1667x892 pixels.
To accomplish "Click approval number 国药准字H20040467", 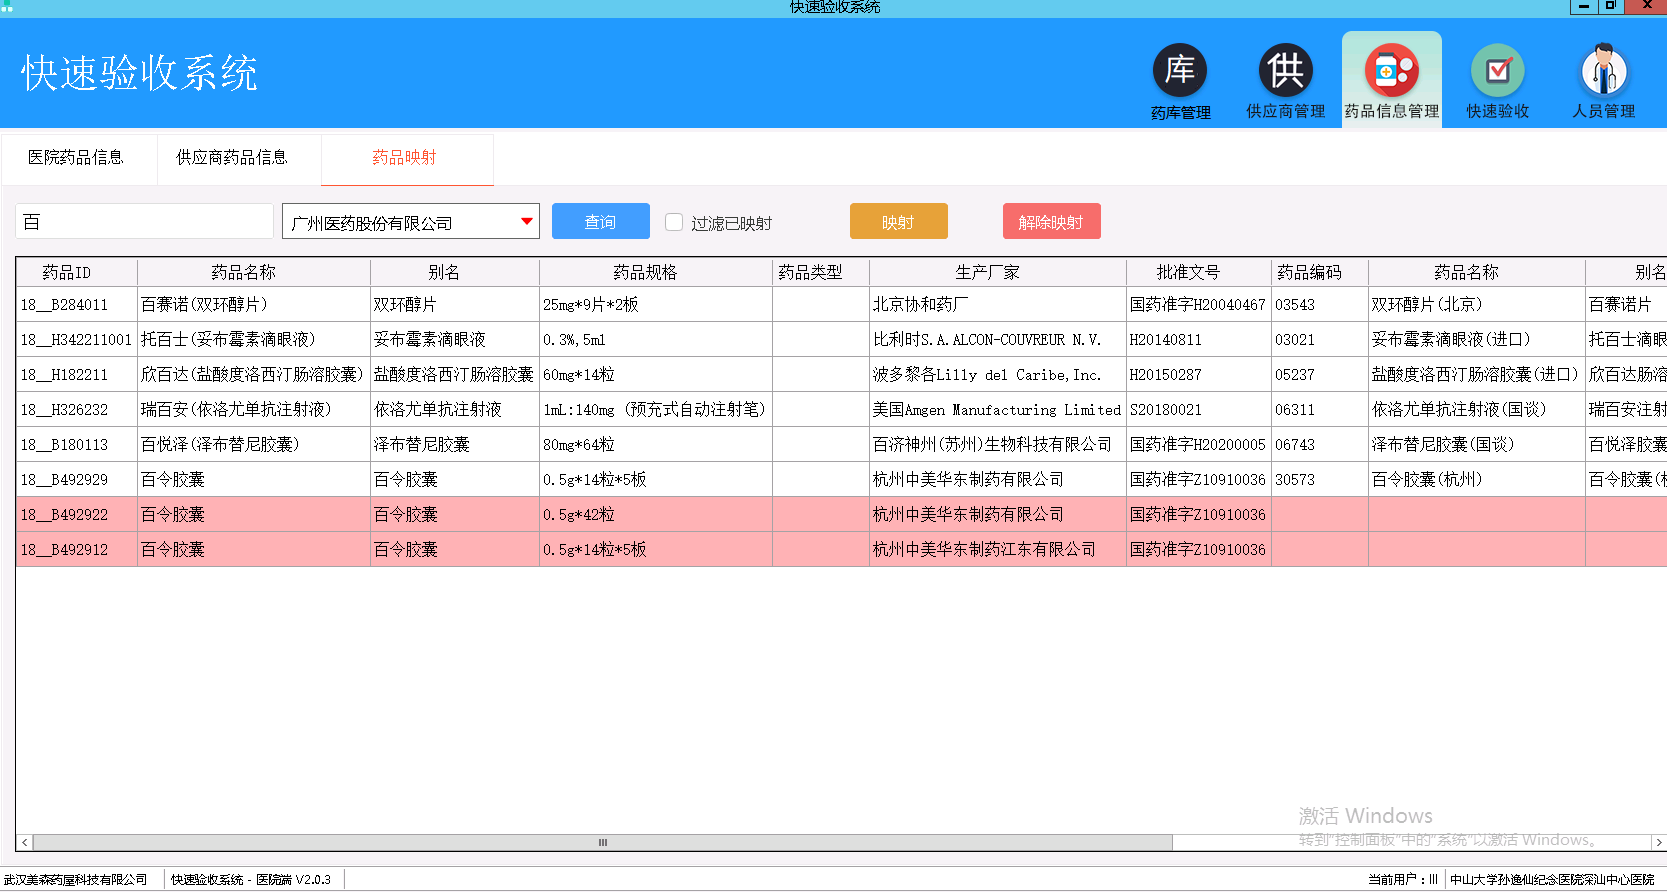I will pyautogui.click(x=1198, y=304).
